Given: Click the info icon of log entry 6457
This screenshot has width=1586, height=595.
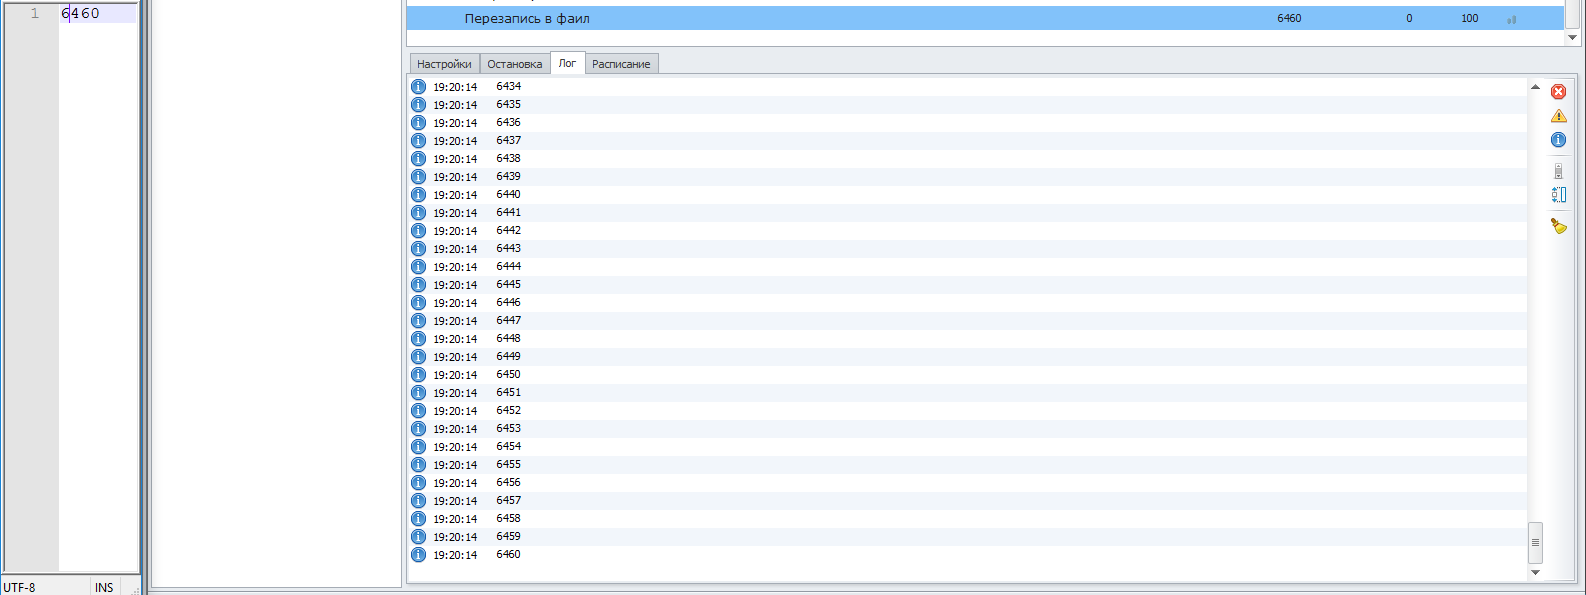Looking at the screenshot, I should tap(419, 501).
